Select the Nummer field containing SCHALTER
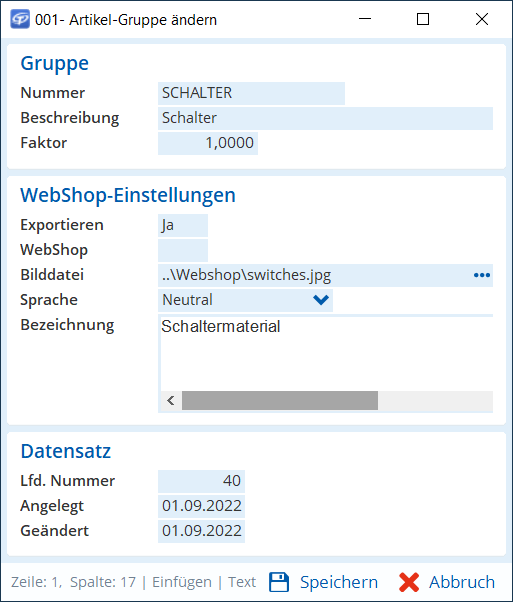The width and height of the screenshot is (513, 602). [x=252, y=93]
